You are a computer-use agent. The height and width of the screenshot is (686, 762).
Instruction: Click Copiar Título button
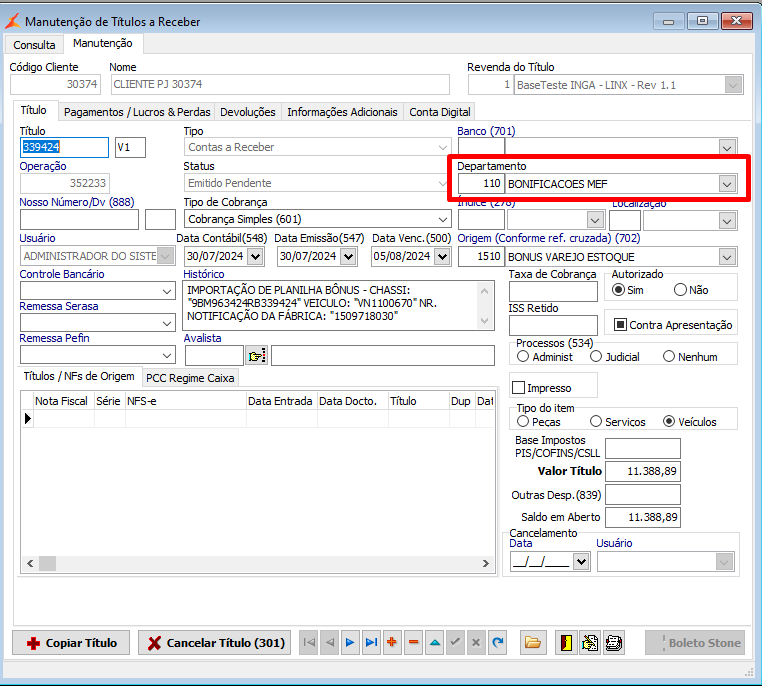(x=71, y=643)
